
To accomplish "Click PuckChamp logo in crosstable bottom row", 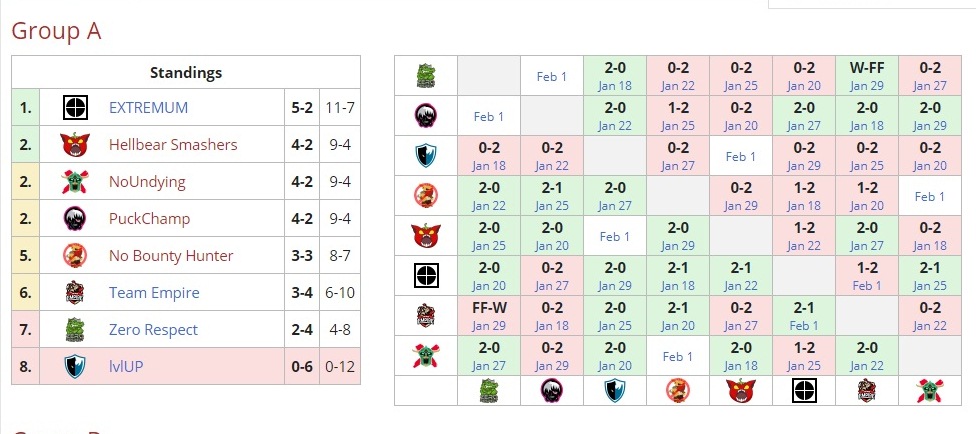I will pyautogui.click(x=552, y=391).
